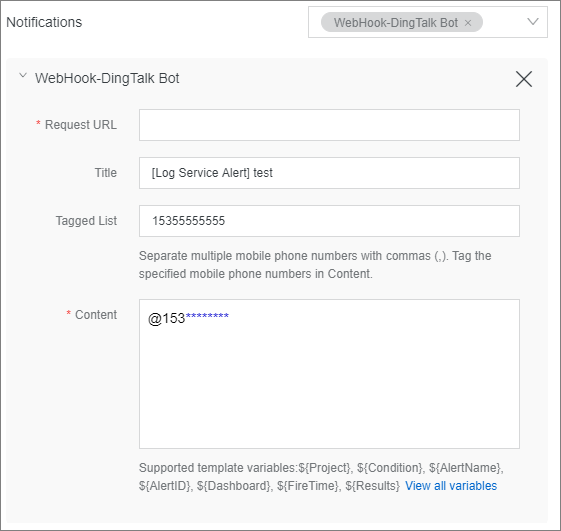This screenshot has height=531, width=561.
Task: Click inside the Content text area
Action: point(329,374)
